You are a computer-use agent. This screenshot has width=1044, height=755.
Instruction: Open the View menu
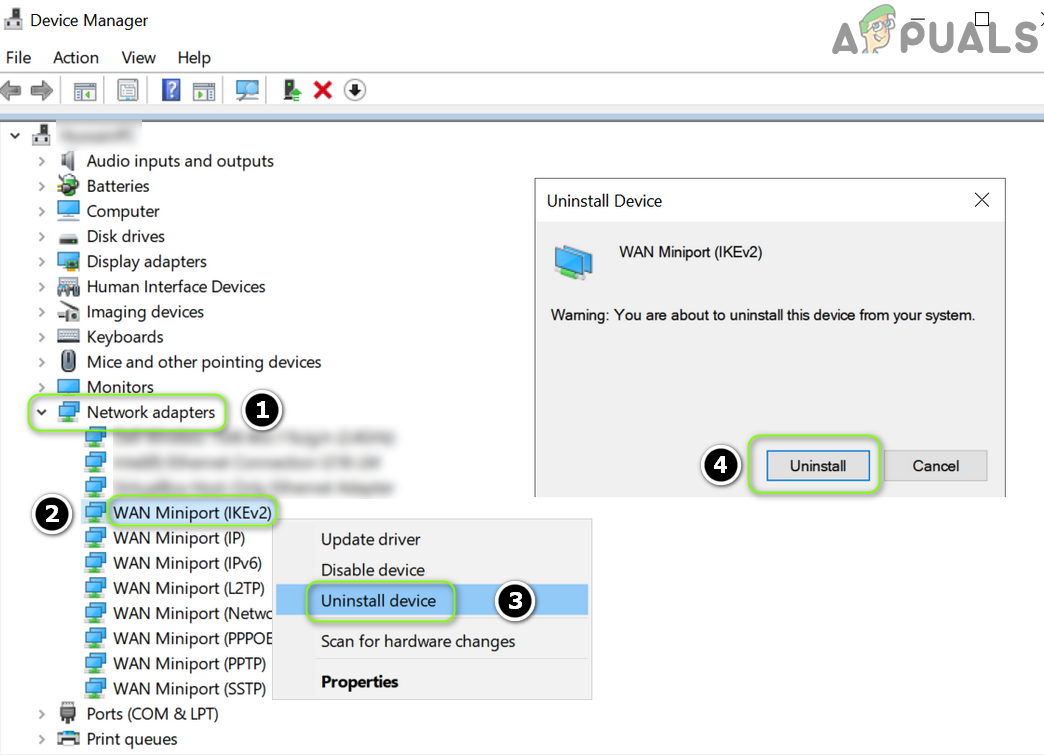(x=138, y=58)
